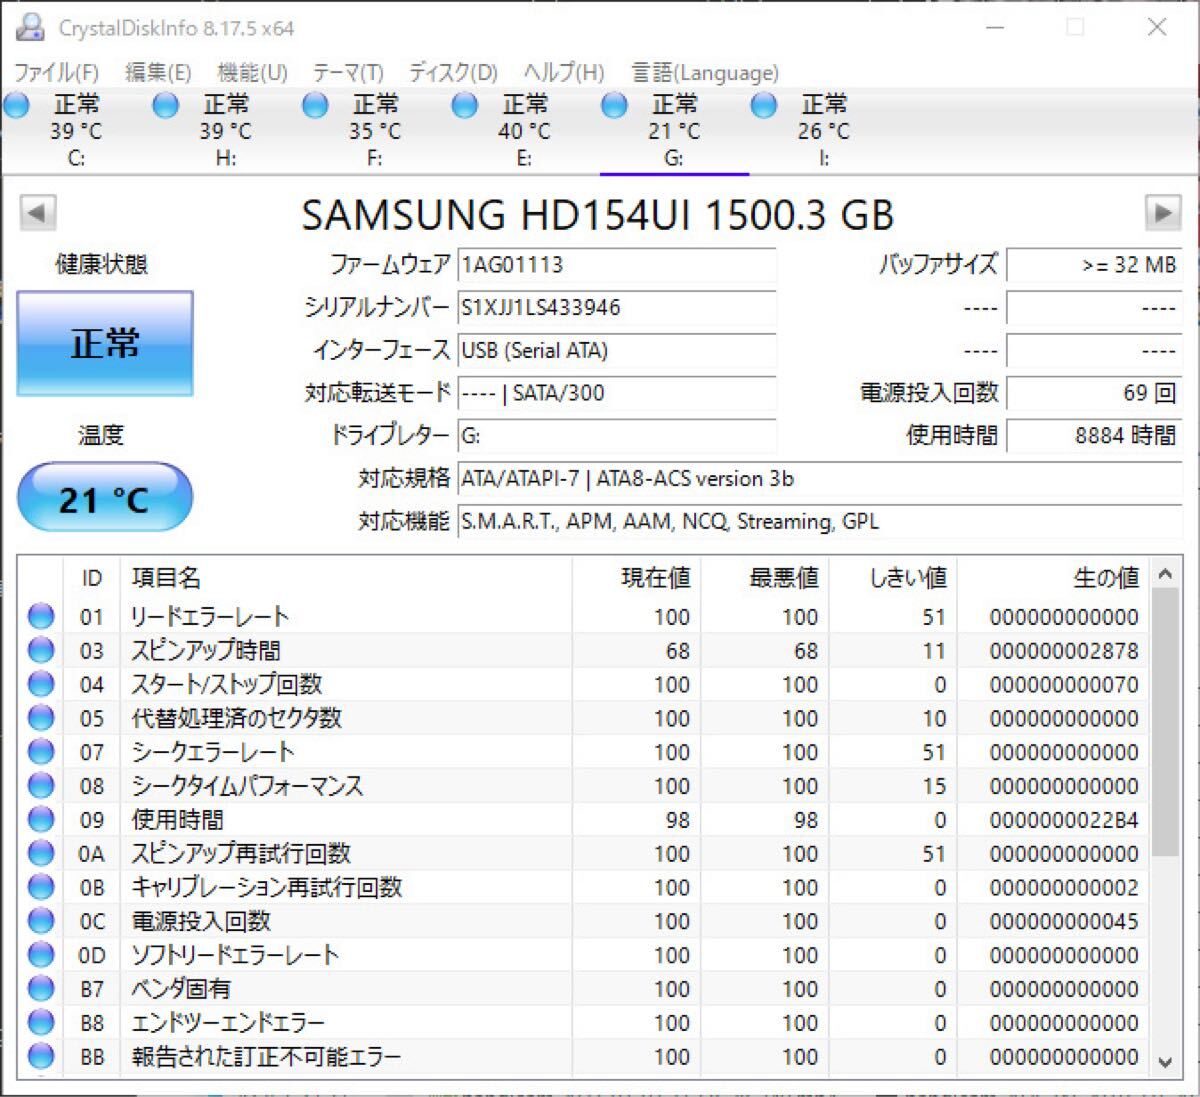Select the E: drive status icon
Screen dimensions: 1200x1097
coord(465,105)
